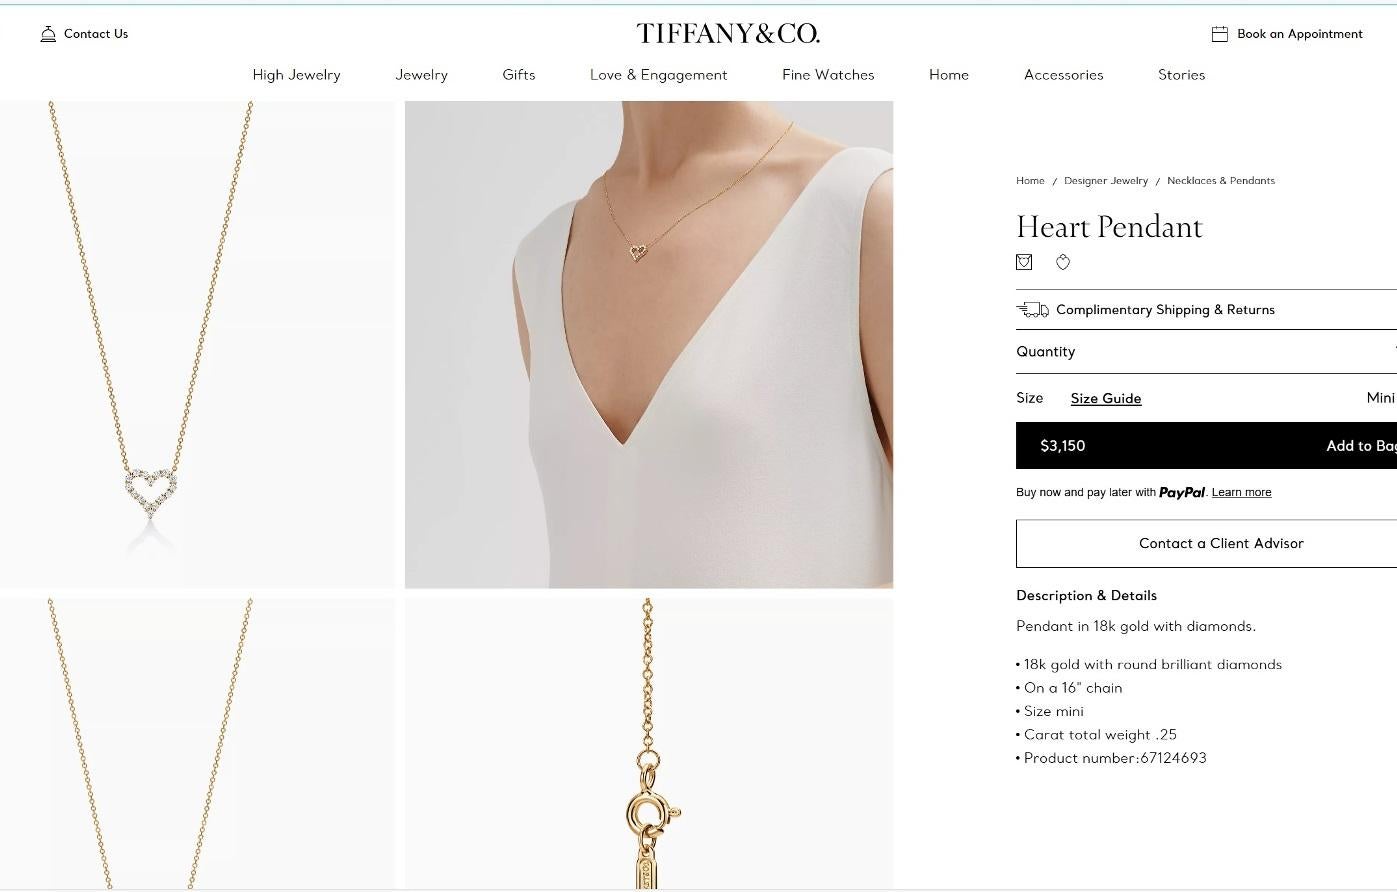Open the model wearing pendant photo
Screen dimensions: 1397x892
tap(649, 344)
